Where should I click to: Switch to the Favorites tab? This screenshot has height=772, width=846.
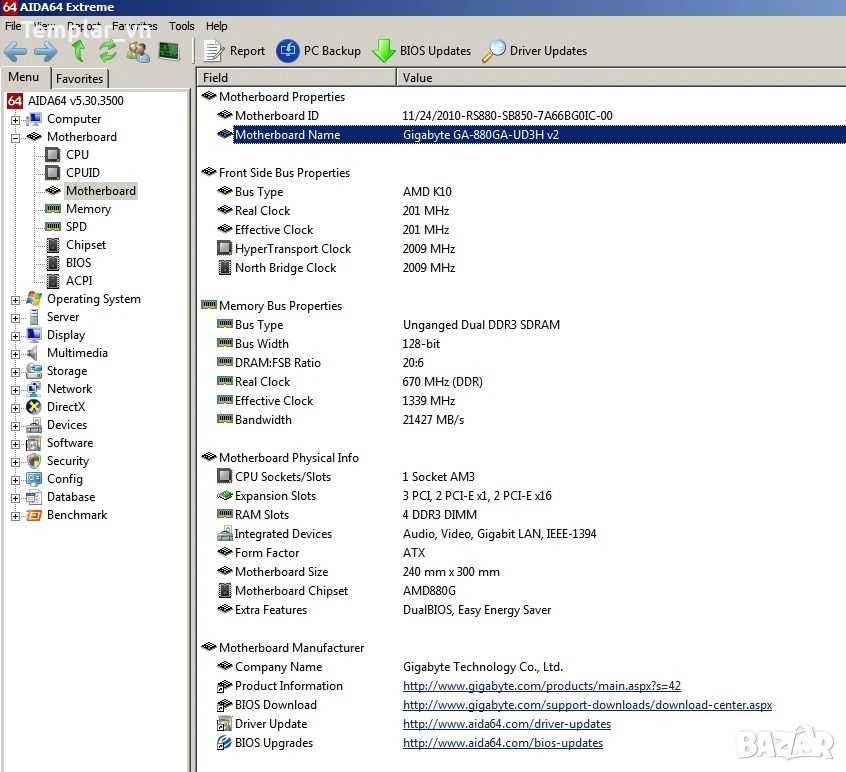point(79,79)
